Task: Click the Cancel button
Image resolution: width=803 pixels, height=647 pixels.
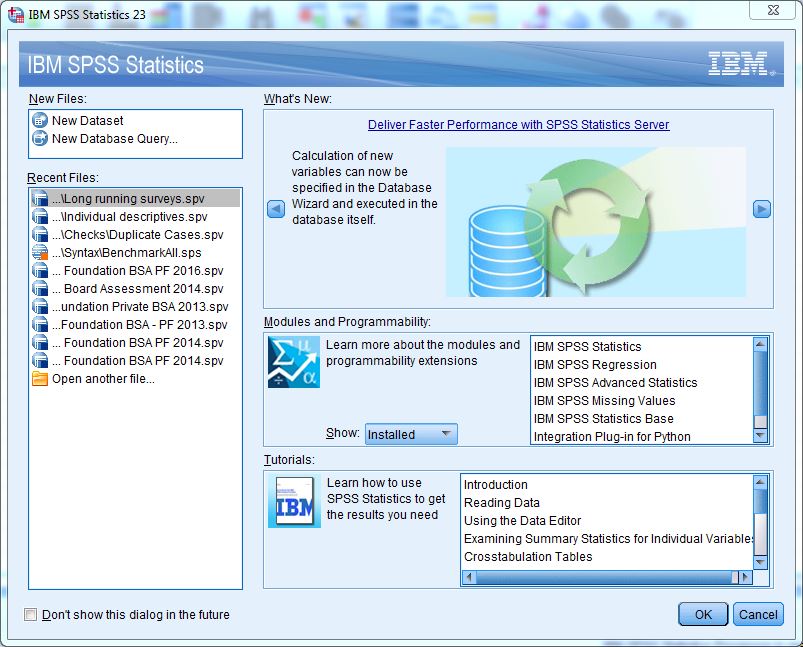Action: coord(758,613)
